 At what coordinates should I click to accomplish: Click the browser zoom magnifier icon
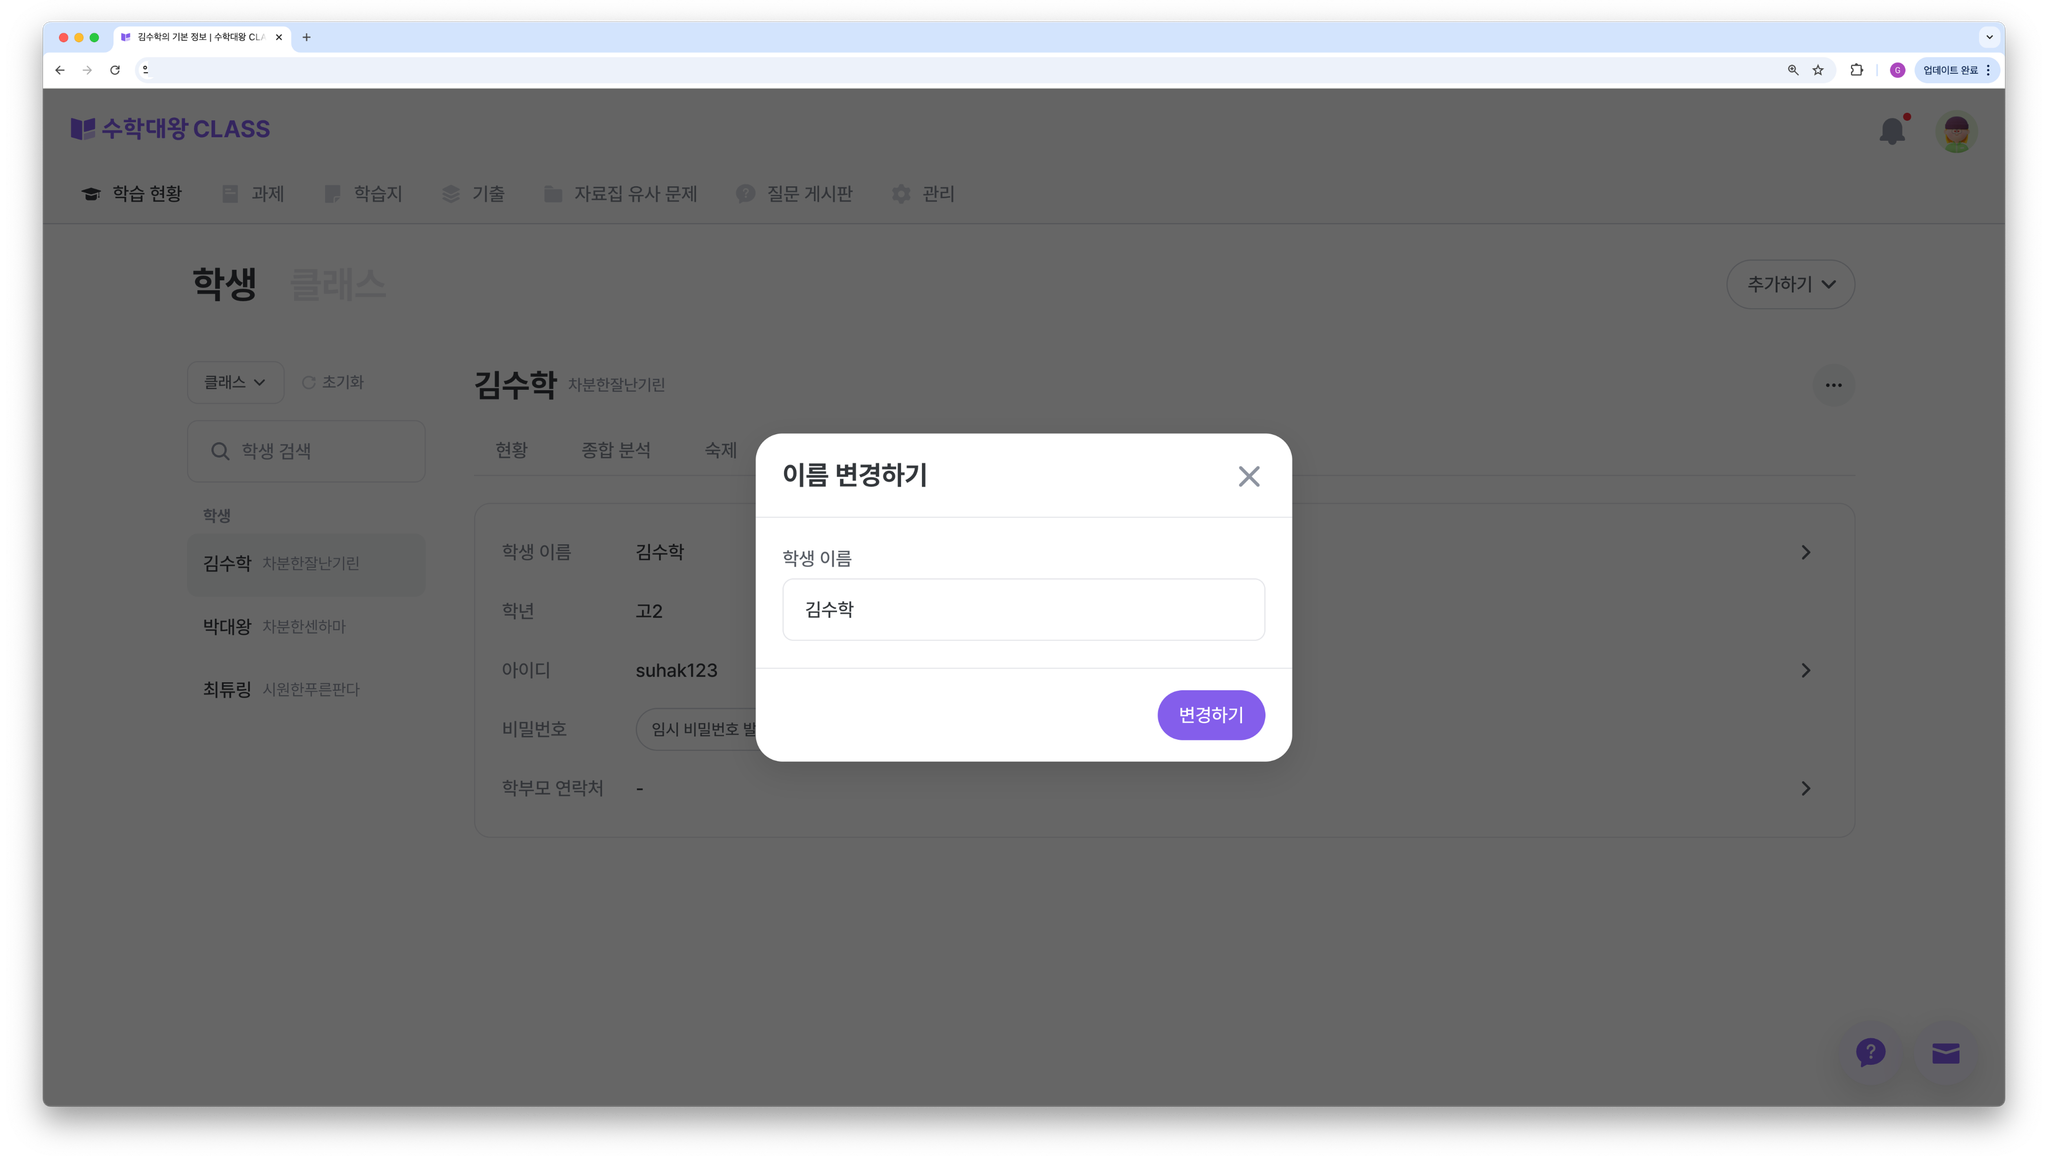(1793, 70)
